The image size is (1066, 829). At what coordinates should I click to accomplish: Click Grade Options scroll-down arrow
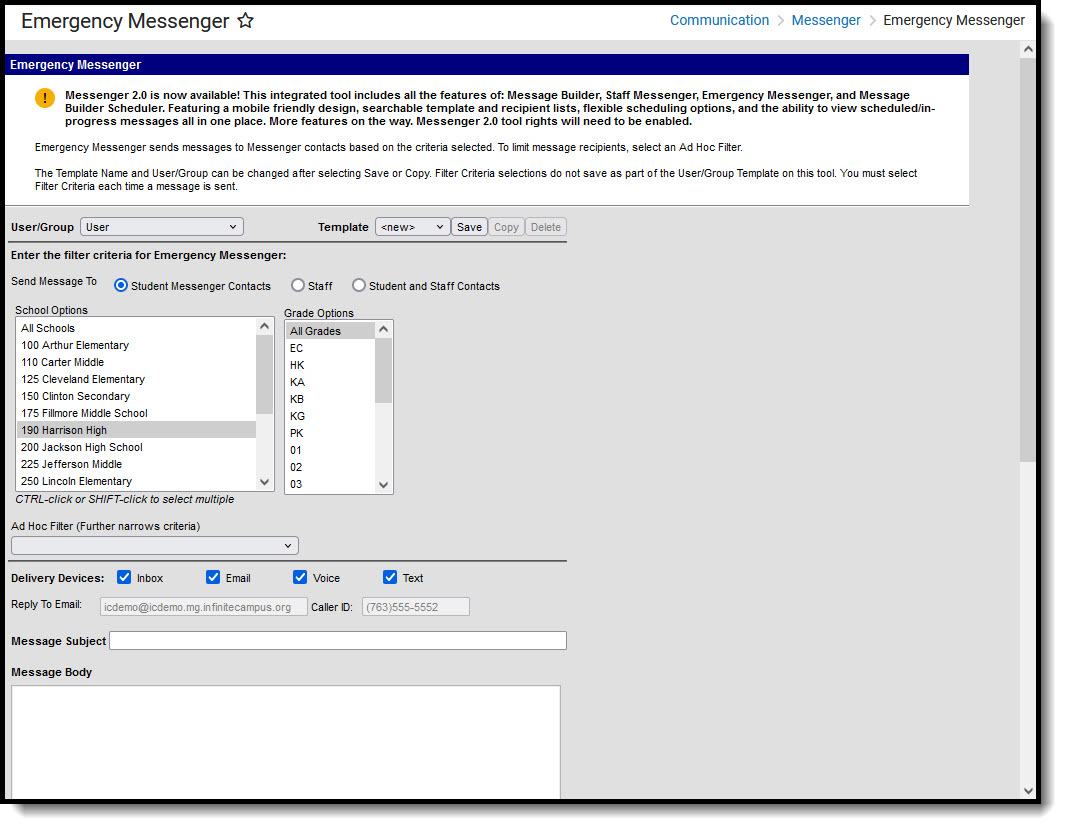(383, 485)
